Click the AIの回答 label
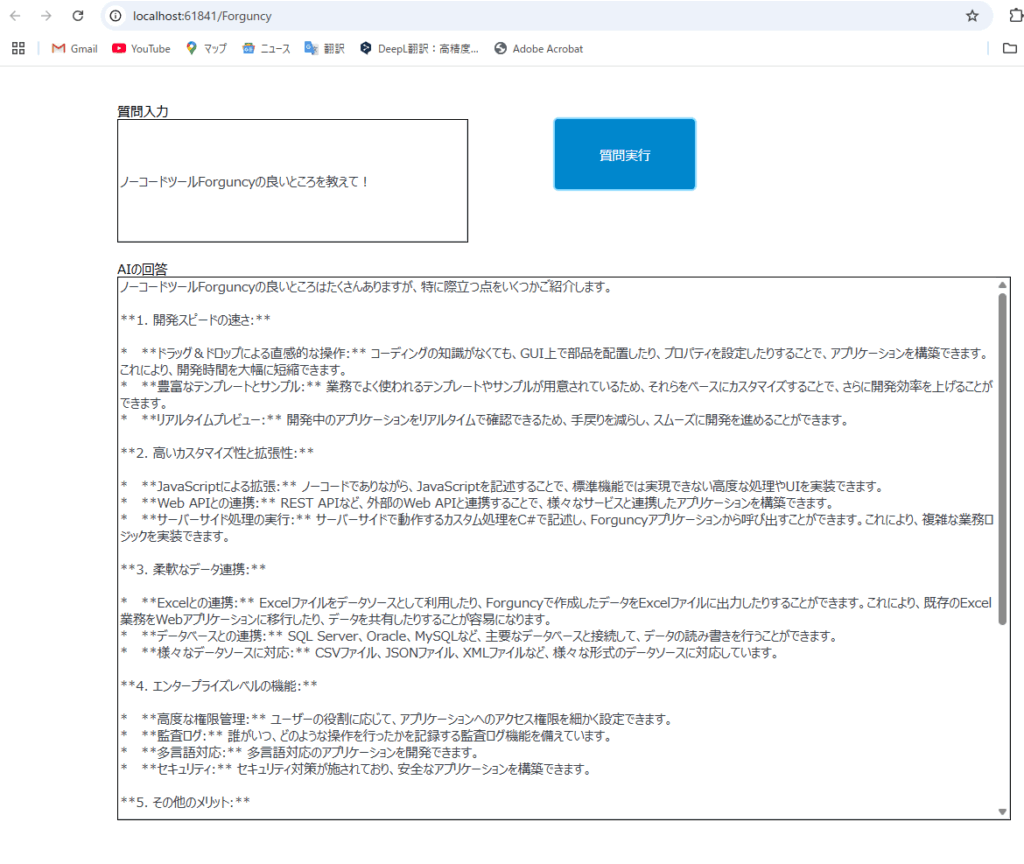Image resolution: width=1024 pixels, height=864 pixels. pos(142,269)
